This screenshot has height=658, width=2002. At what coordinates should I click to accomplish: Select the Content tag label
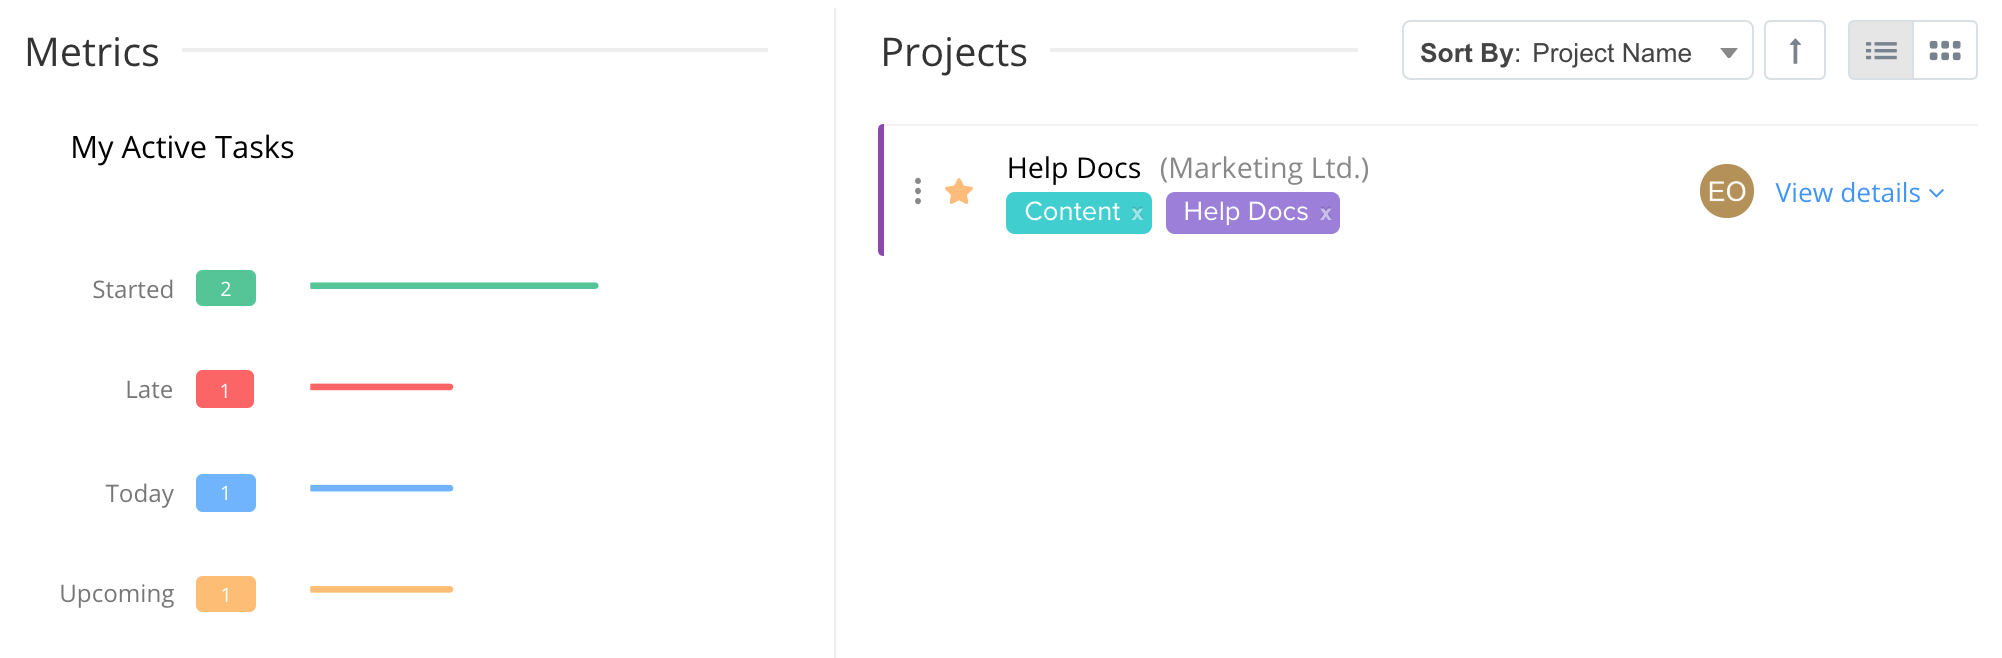pyautogui.click(x=1072, y=212)
